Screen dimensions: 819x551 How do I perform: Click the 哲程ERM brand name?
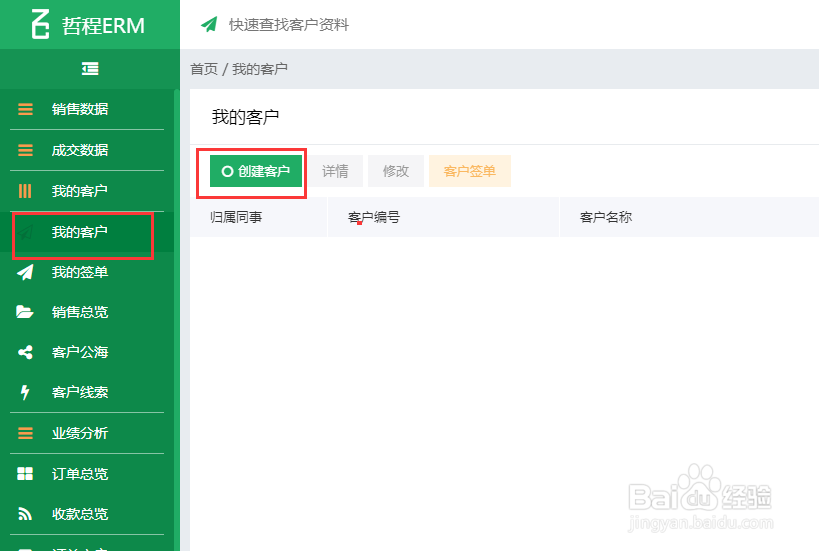pyautogui.click(x=103, y=26)
